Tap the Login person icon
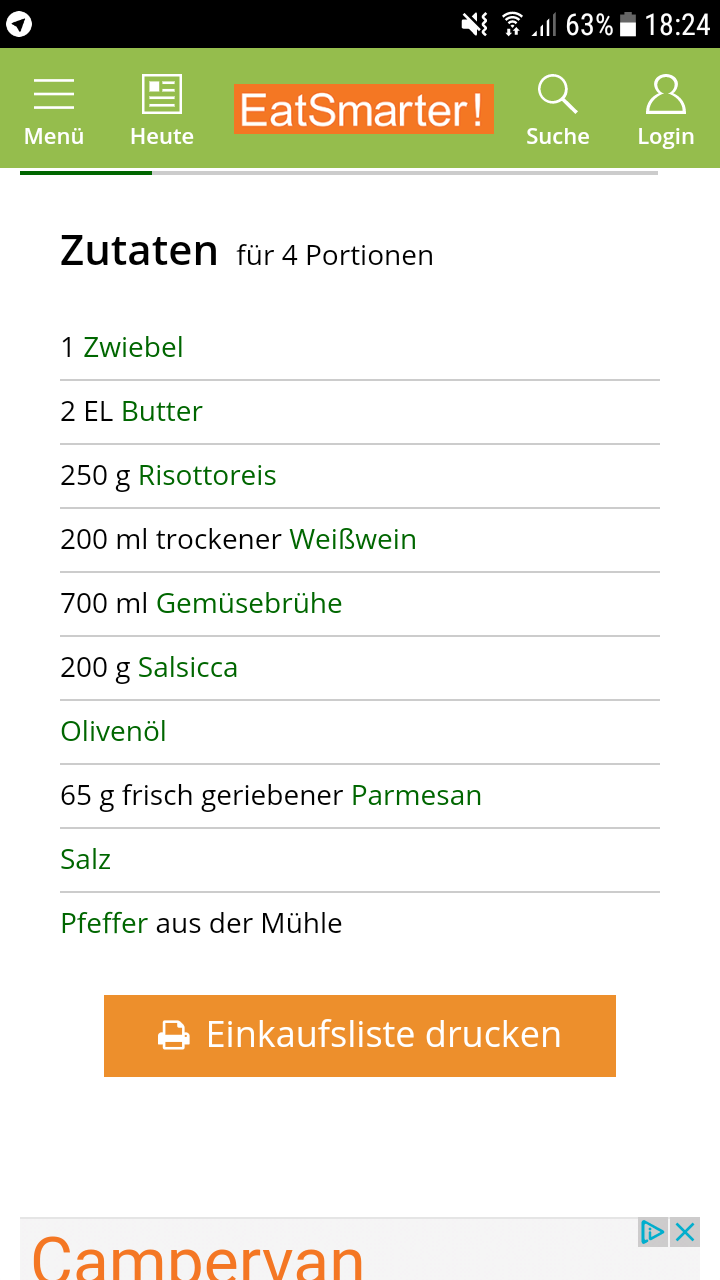 (x=665, y=95)
